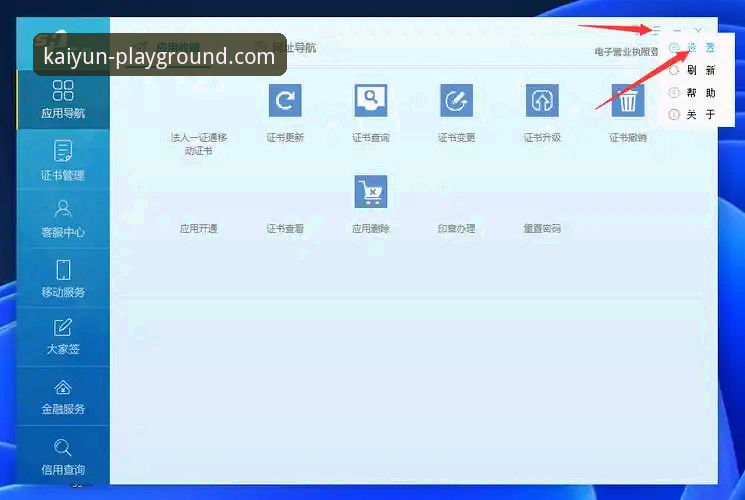Open 证书查询 search icon
745x500 pixels.
[x=371, y=100]
